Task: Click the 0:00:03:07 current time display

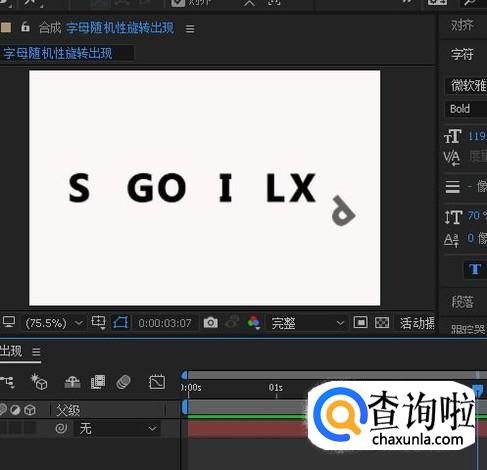Action: (165, 323)
